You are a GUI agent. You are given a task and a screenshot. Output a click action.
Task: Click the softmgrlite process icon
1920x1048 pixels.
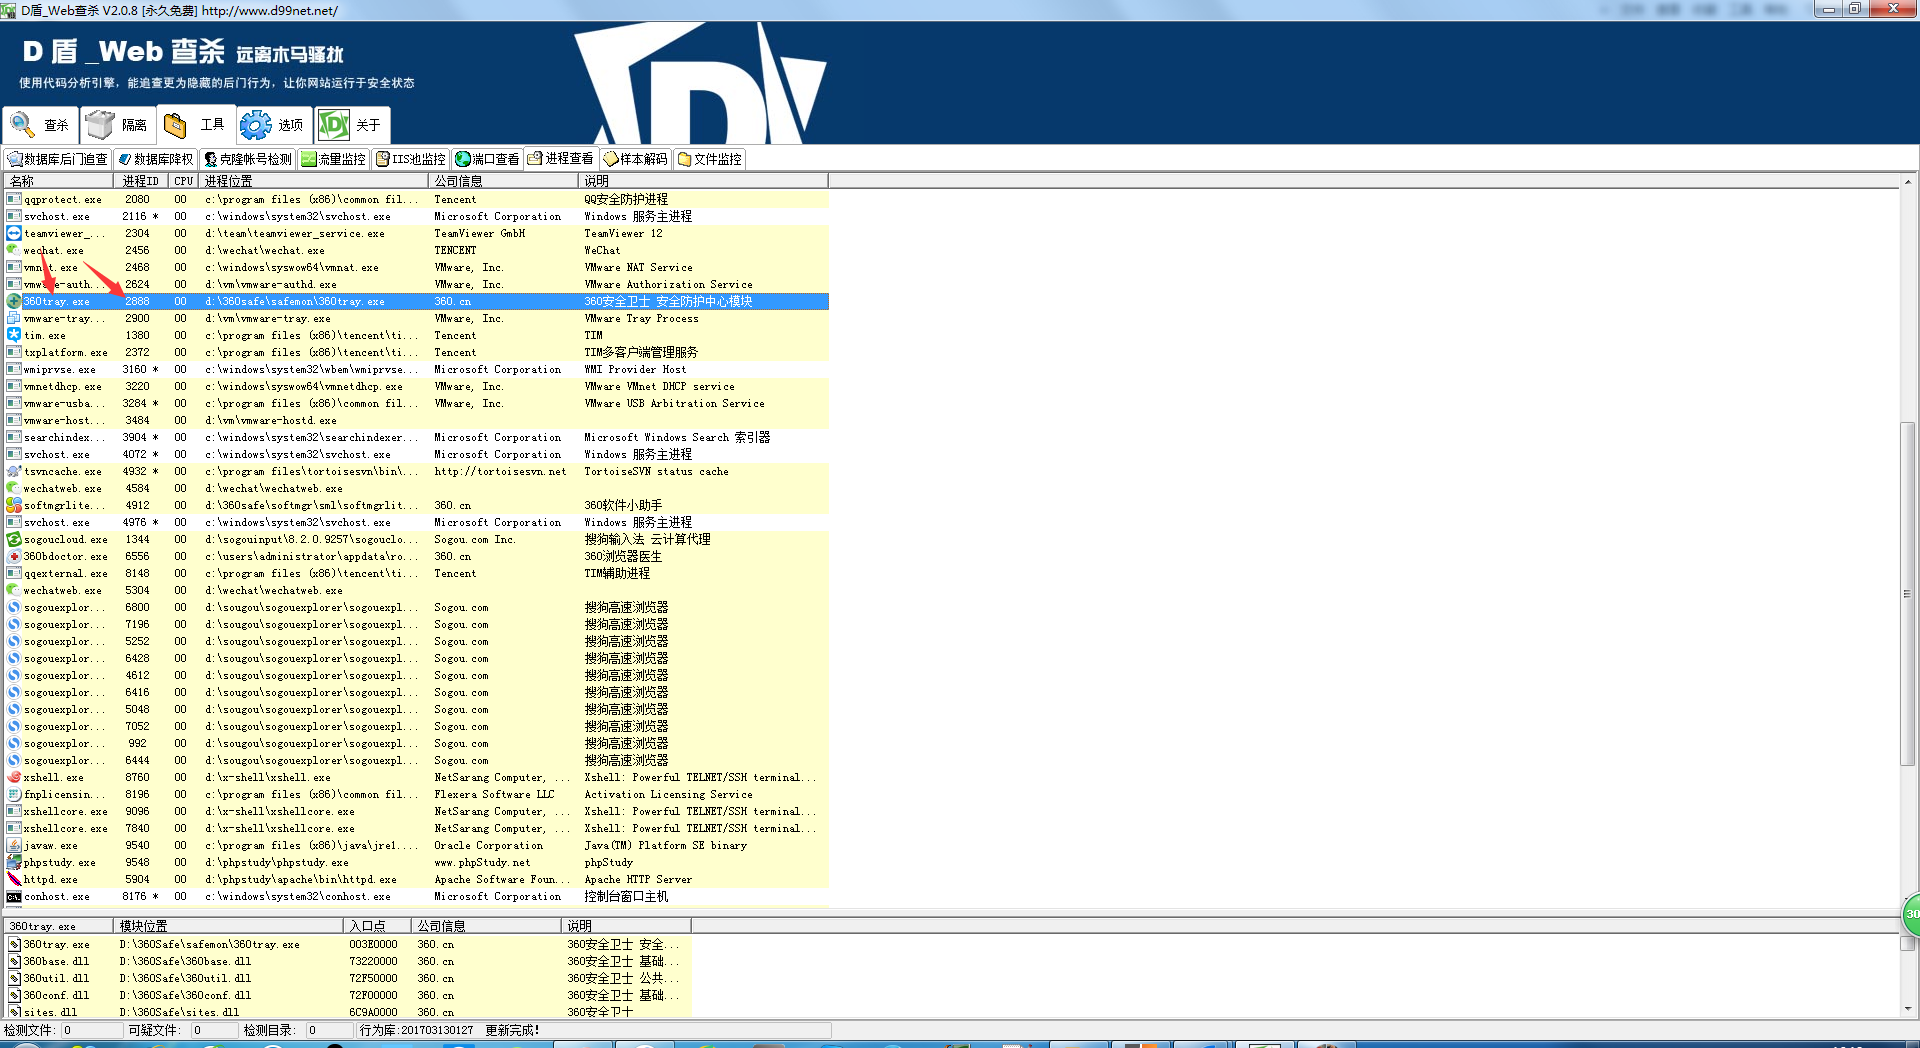(x=14, y=505)
